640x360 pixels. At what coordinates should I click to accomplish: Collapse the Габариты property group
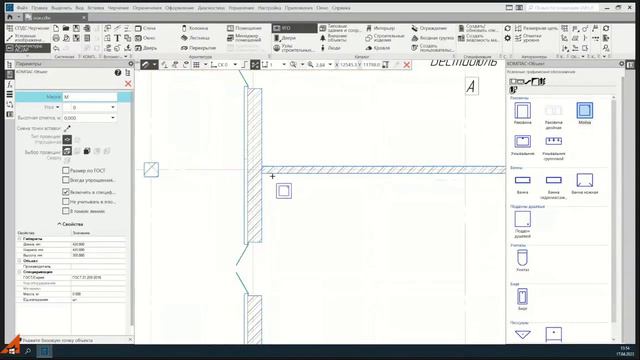pyautogui.click(x=19, y=239)
